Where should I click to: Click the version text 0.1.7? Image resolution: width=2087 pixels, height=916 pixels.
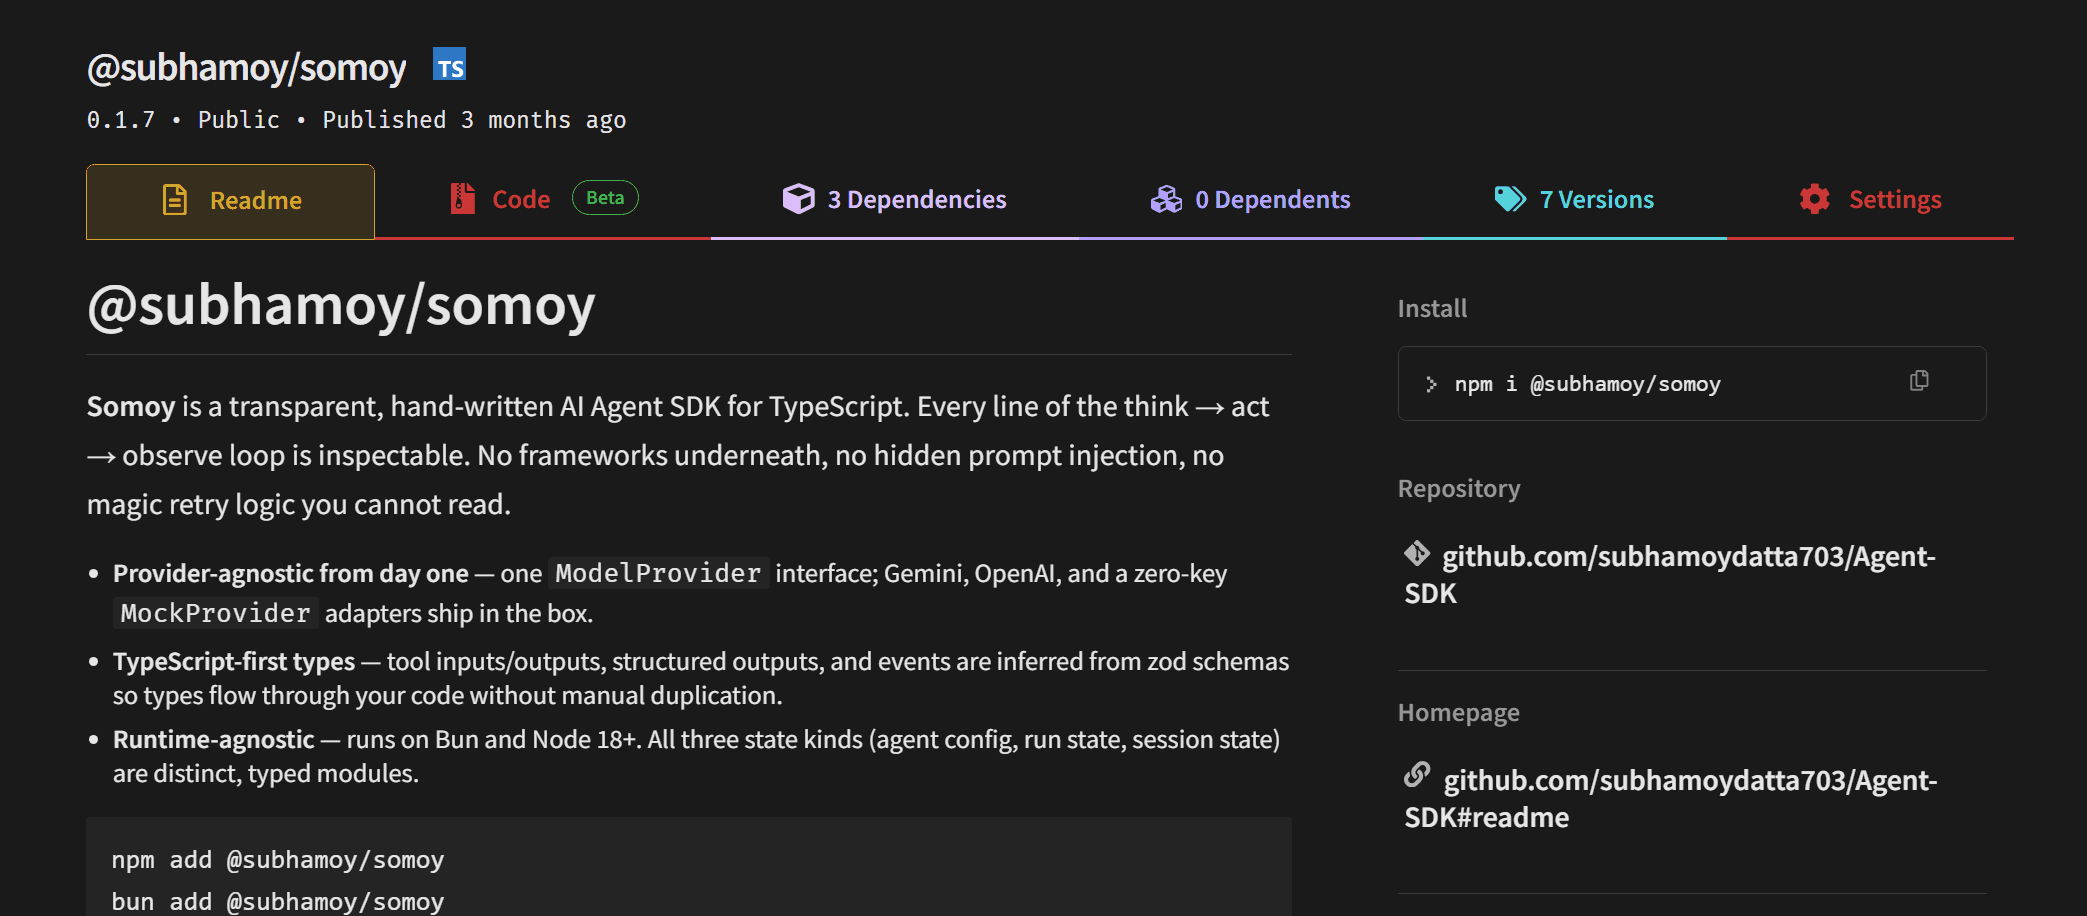(x=121, y=120)
